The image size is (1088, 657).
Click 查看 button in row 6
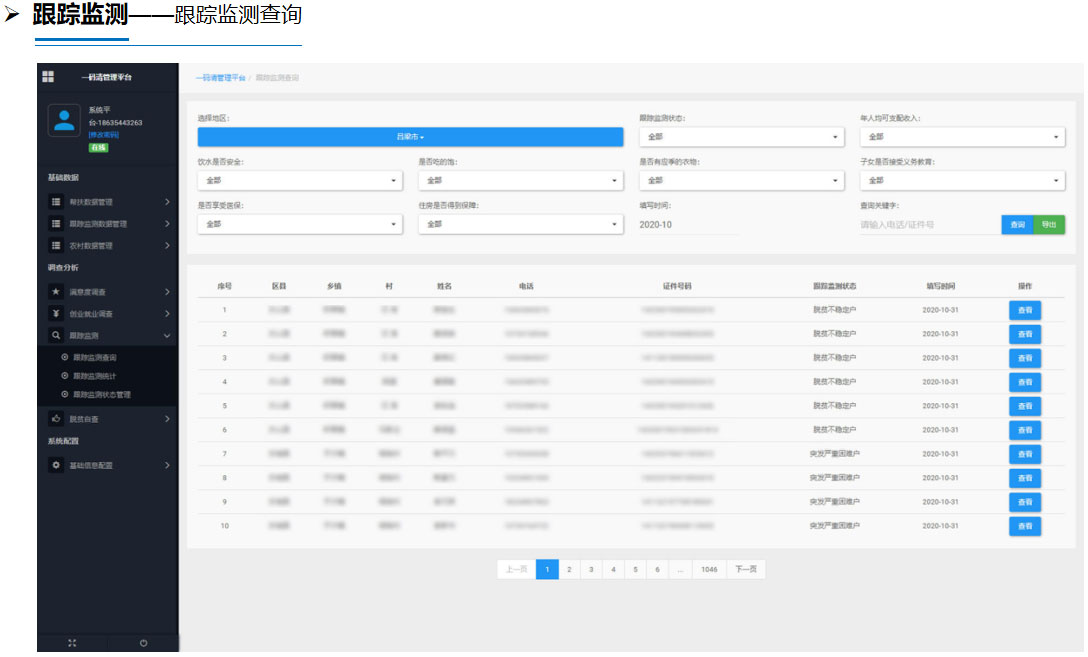[1025, 430]
